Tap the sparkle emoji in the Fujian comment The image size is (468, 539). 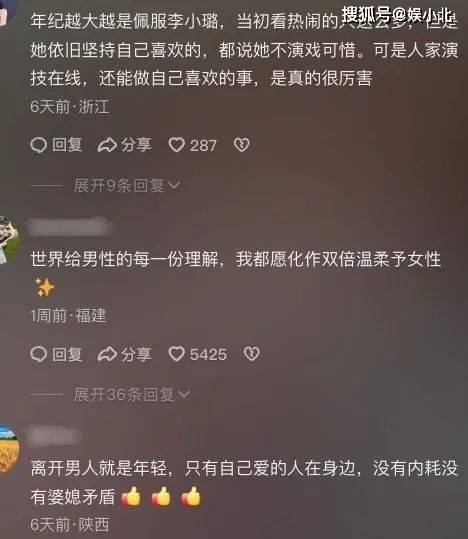(x=44, y=287)
